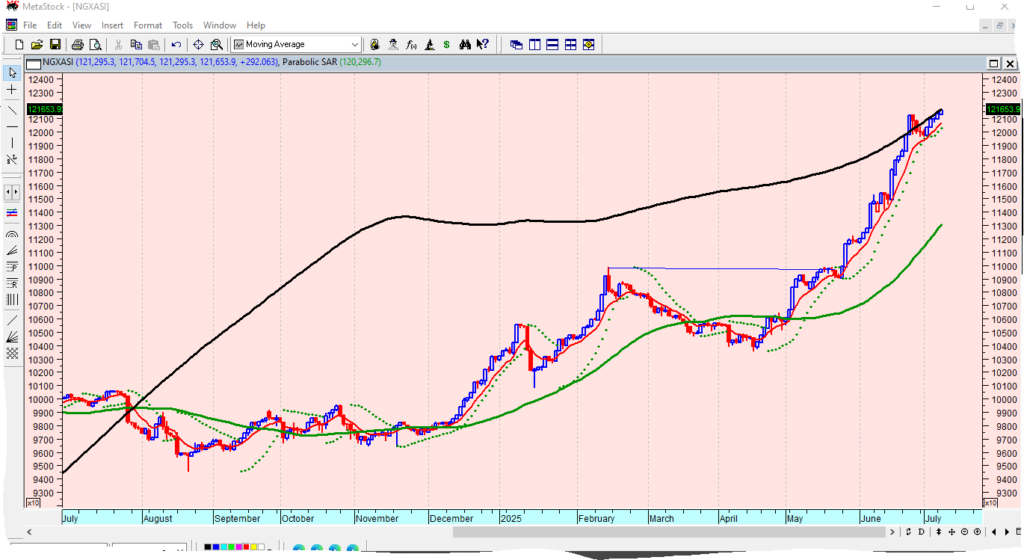Click the Print icon in toolbar

point(76,44)
